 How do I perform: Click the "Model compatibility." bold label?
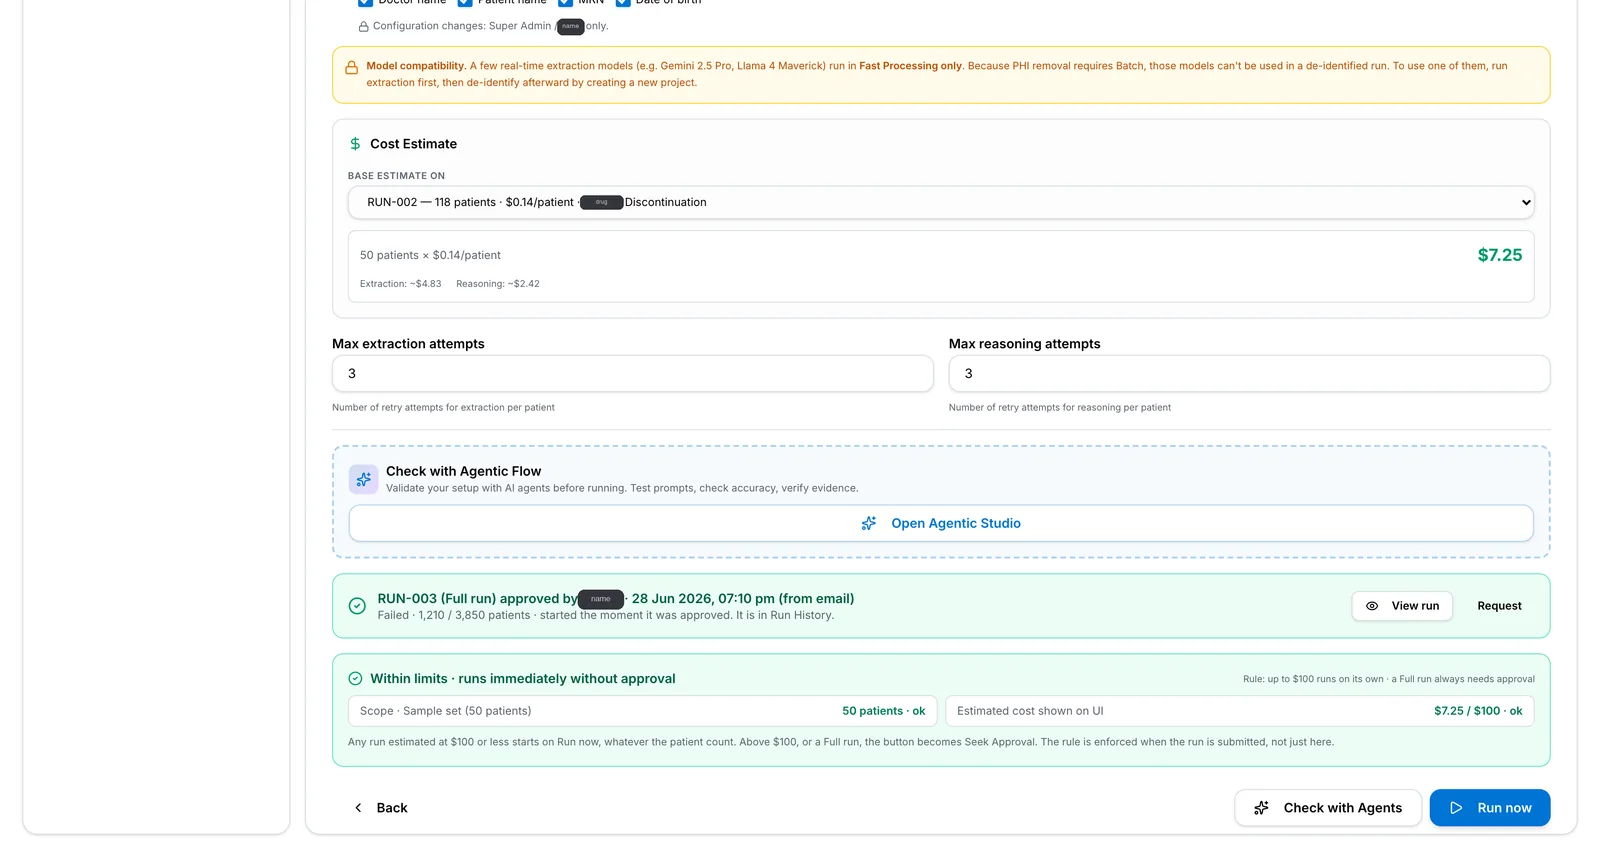pos(416,66)
